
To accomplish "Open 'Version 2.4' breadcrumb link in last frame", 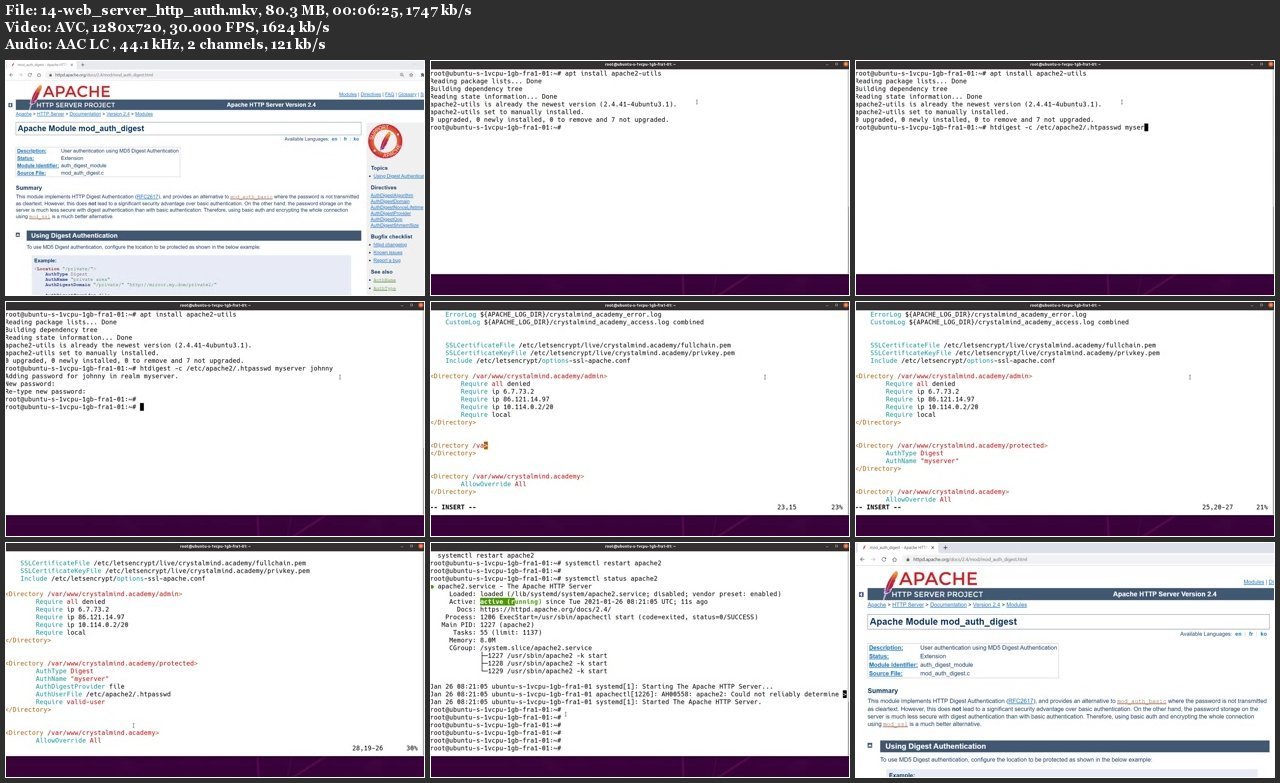I will 986,605.
